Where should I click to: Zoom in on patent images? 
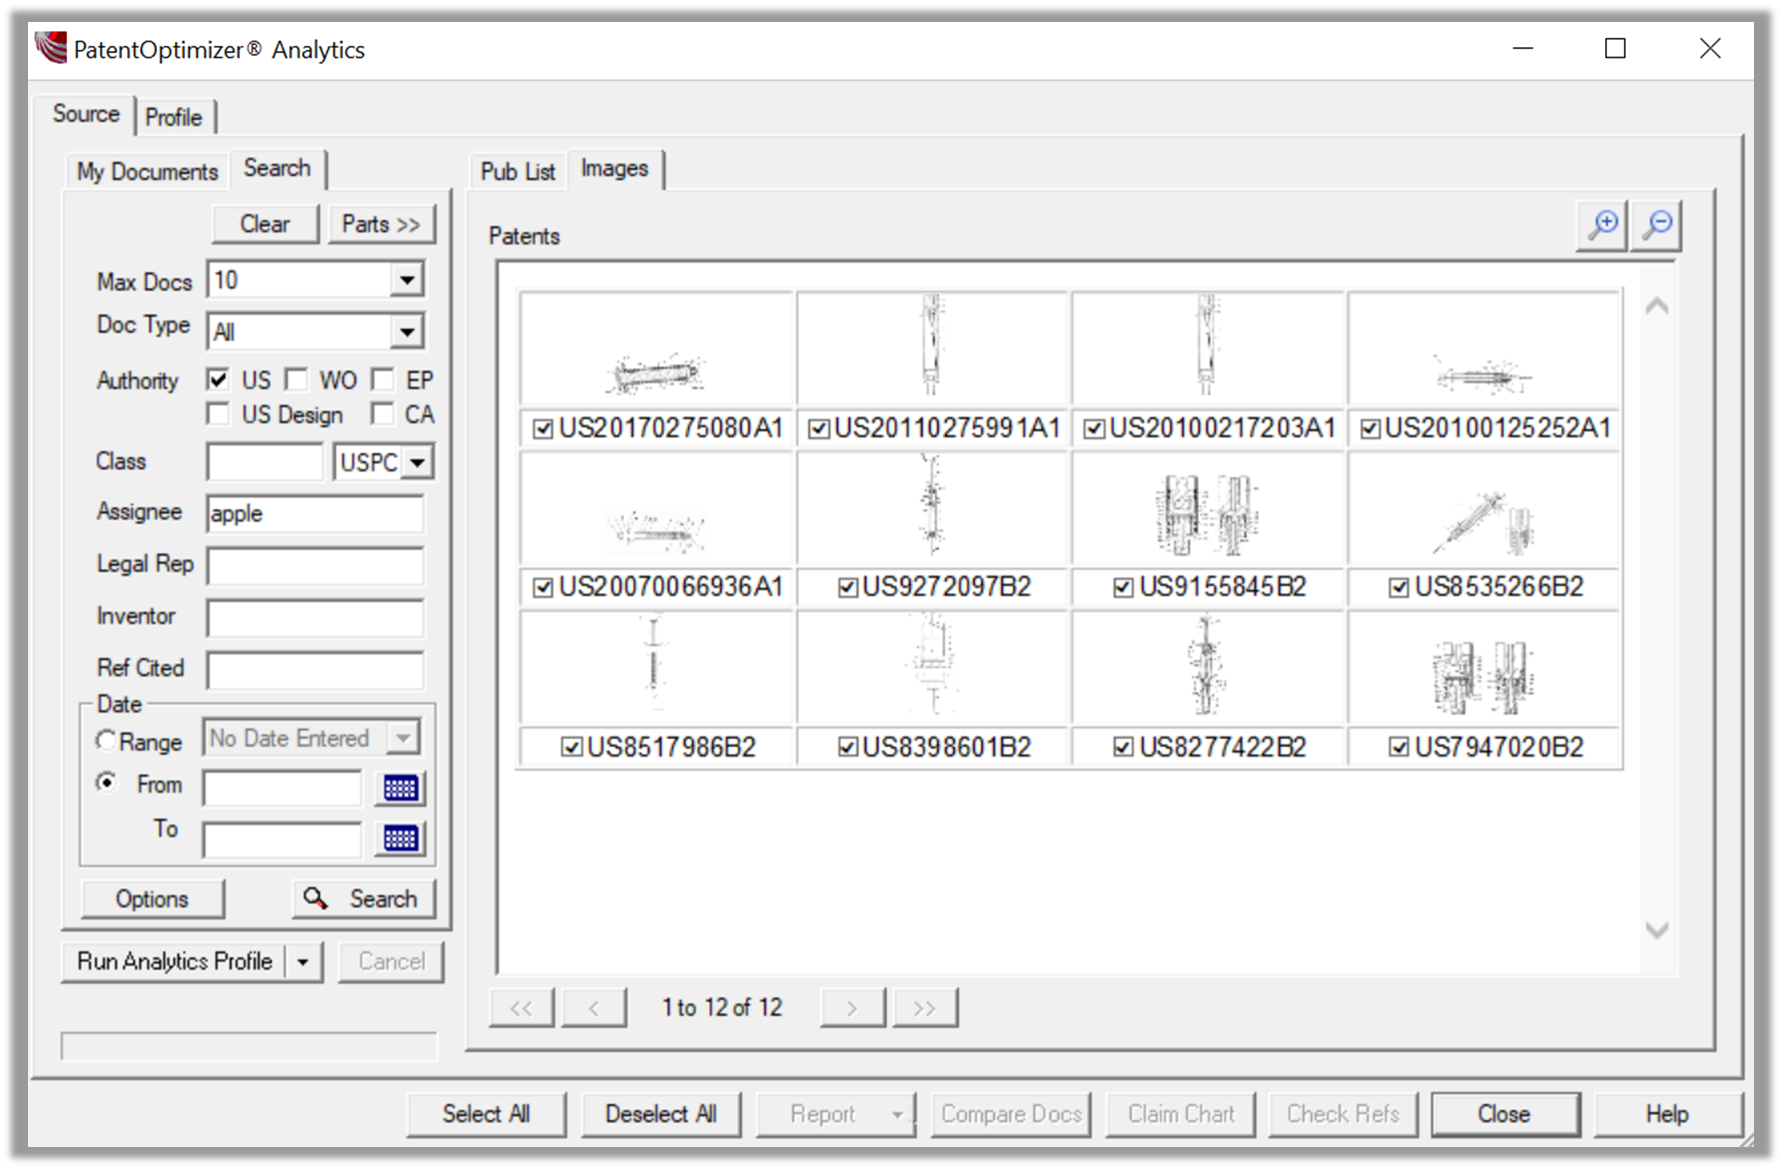(x=1602, y=224)
